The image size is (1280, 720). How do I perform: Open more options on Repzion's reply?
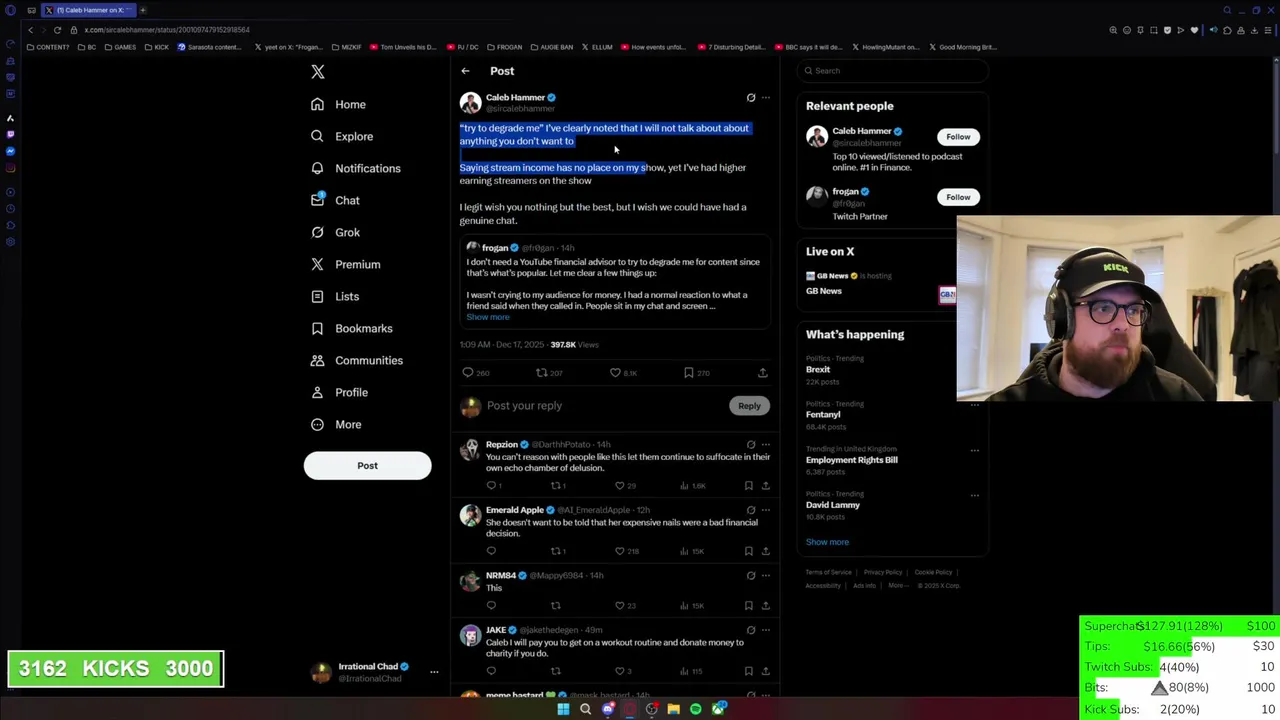pos(766,445)
